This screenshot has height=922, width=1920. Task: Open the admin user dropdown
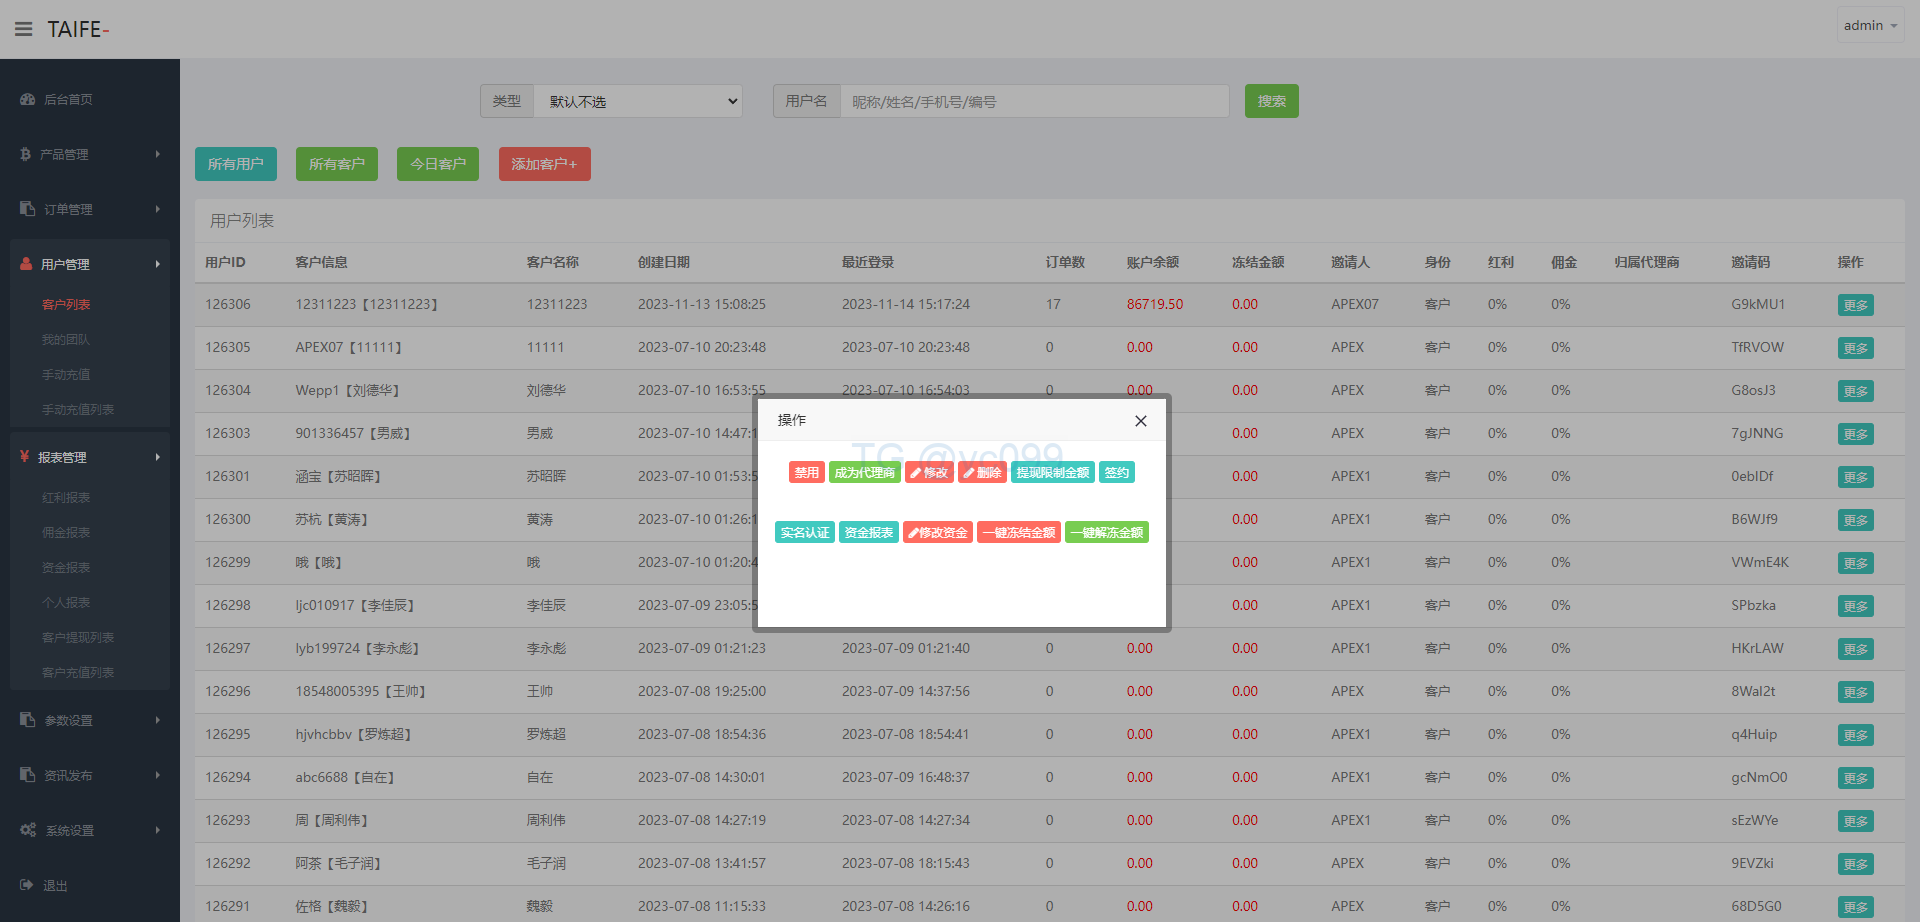1869,26
